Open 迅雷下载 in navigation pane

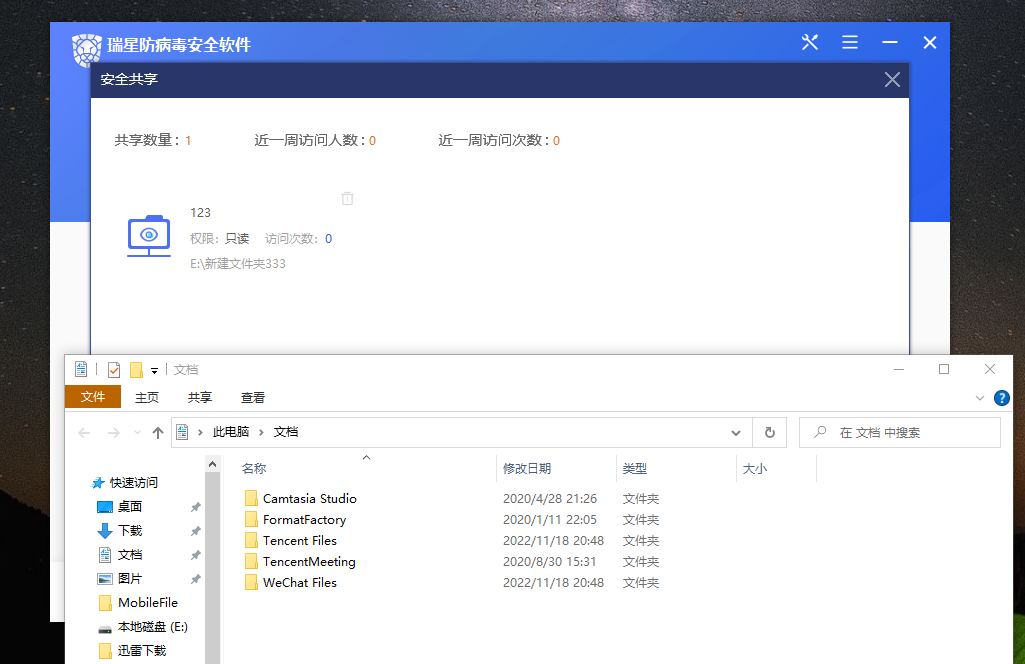point(141,650)
